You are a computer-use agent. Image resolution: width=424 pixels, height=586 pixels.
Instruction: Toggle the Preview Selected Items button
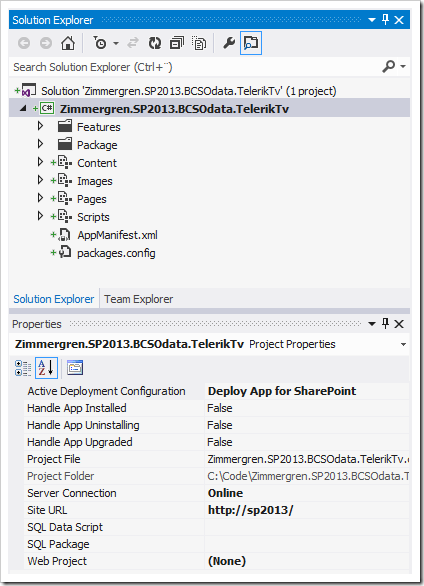(x=251, y=43)
